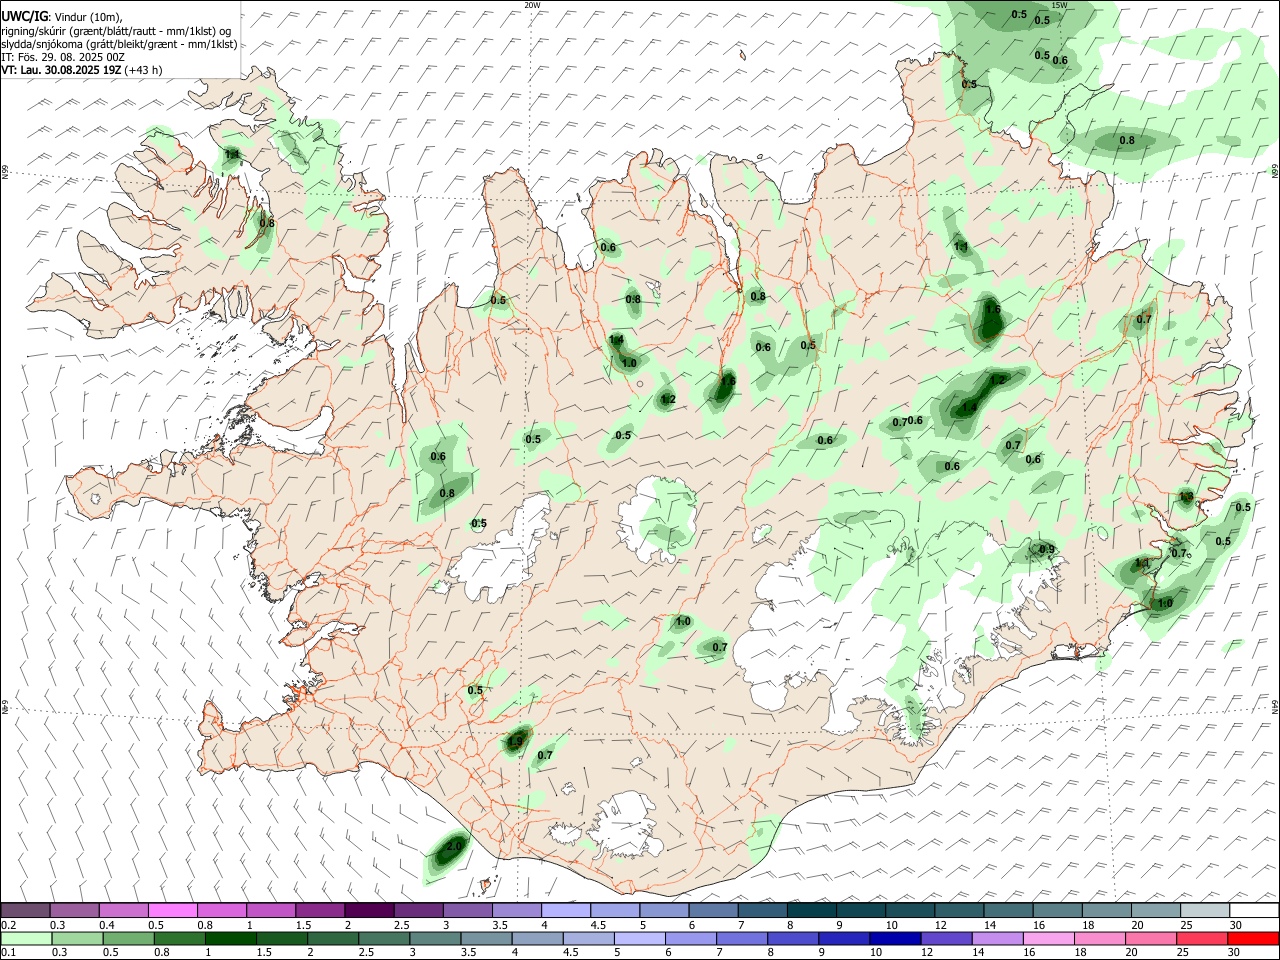Click the "20W" longitude label
Viewport: 1280px width, 960px height.
tap(532, 5)
